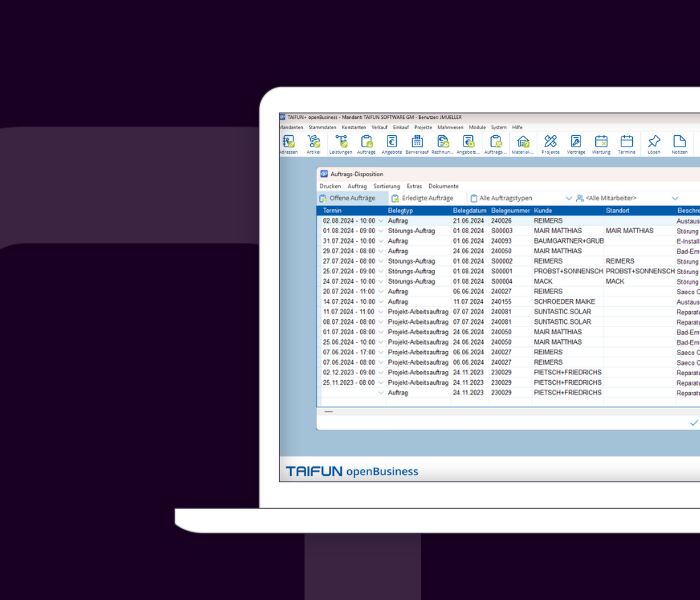The image size is (700, 600).
Task: Sort by the Belegdatum column header
Action: click(469, 211)
